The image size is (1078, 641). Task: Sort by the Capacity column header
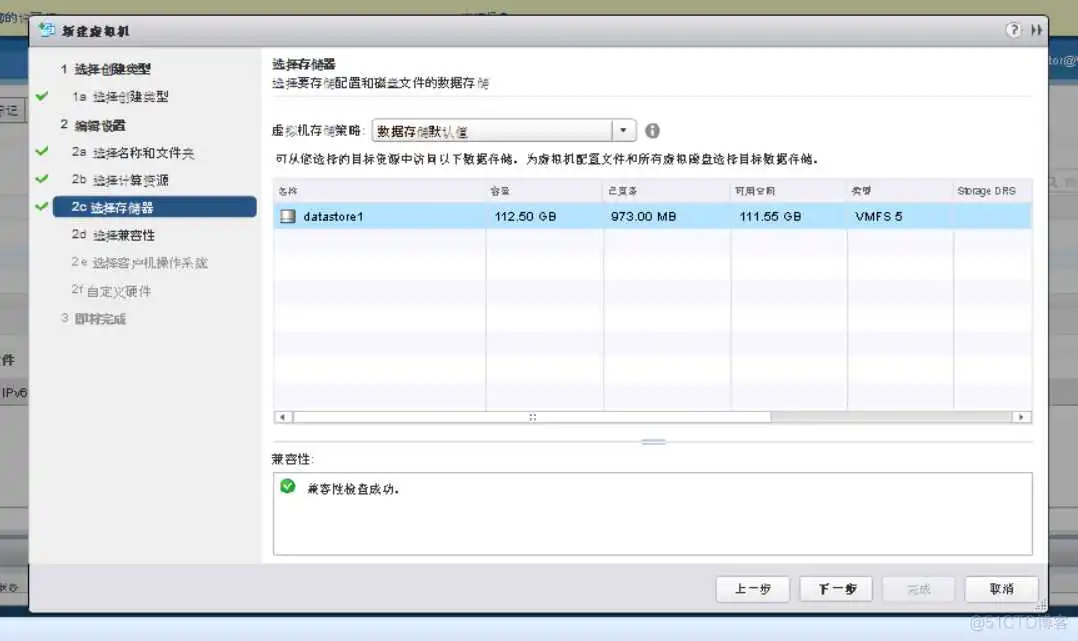tap(544, 191)
